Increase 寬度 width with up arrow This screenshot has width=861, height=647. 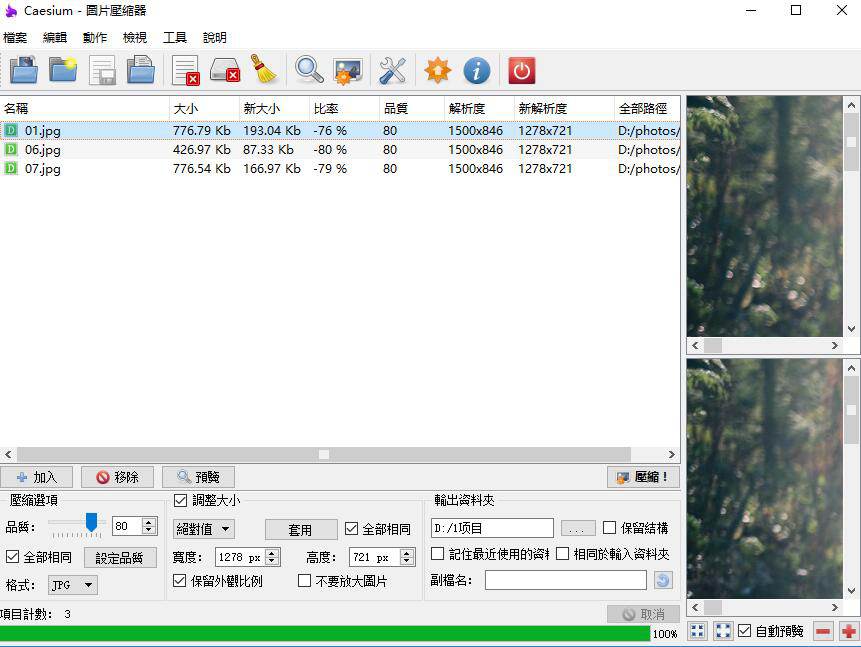(x=272, y=553)
